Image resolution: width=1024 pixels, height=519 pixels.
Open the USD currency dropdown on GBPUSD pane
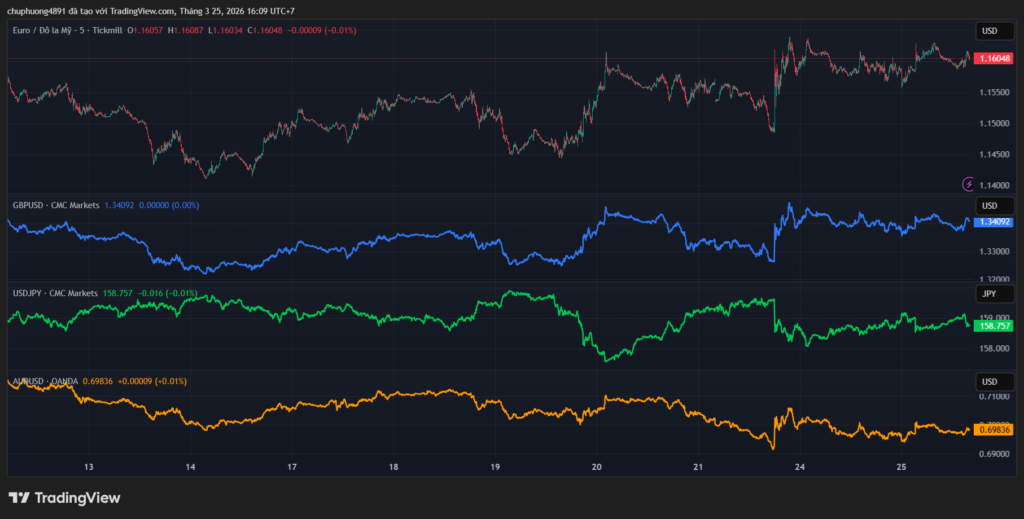[990, 206]
